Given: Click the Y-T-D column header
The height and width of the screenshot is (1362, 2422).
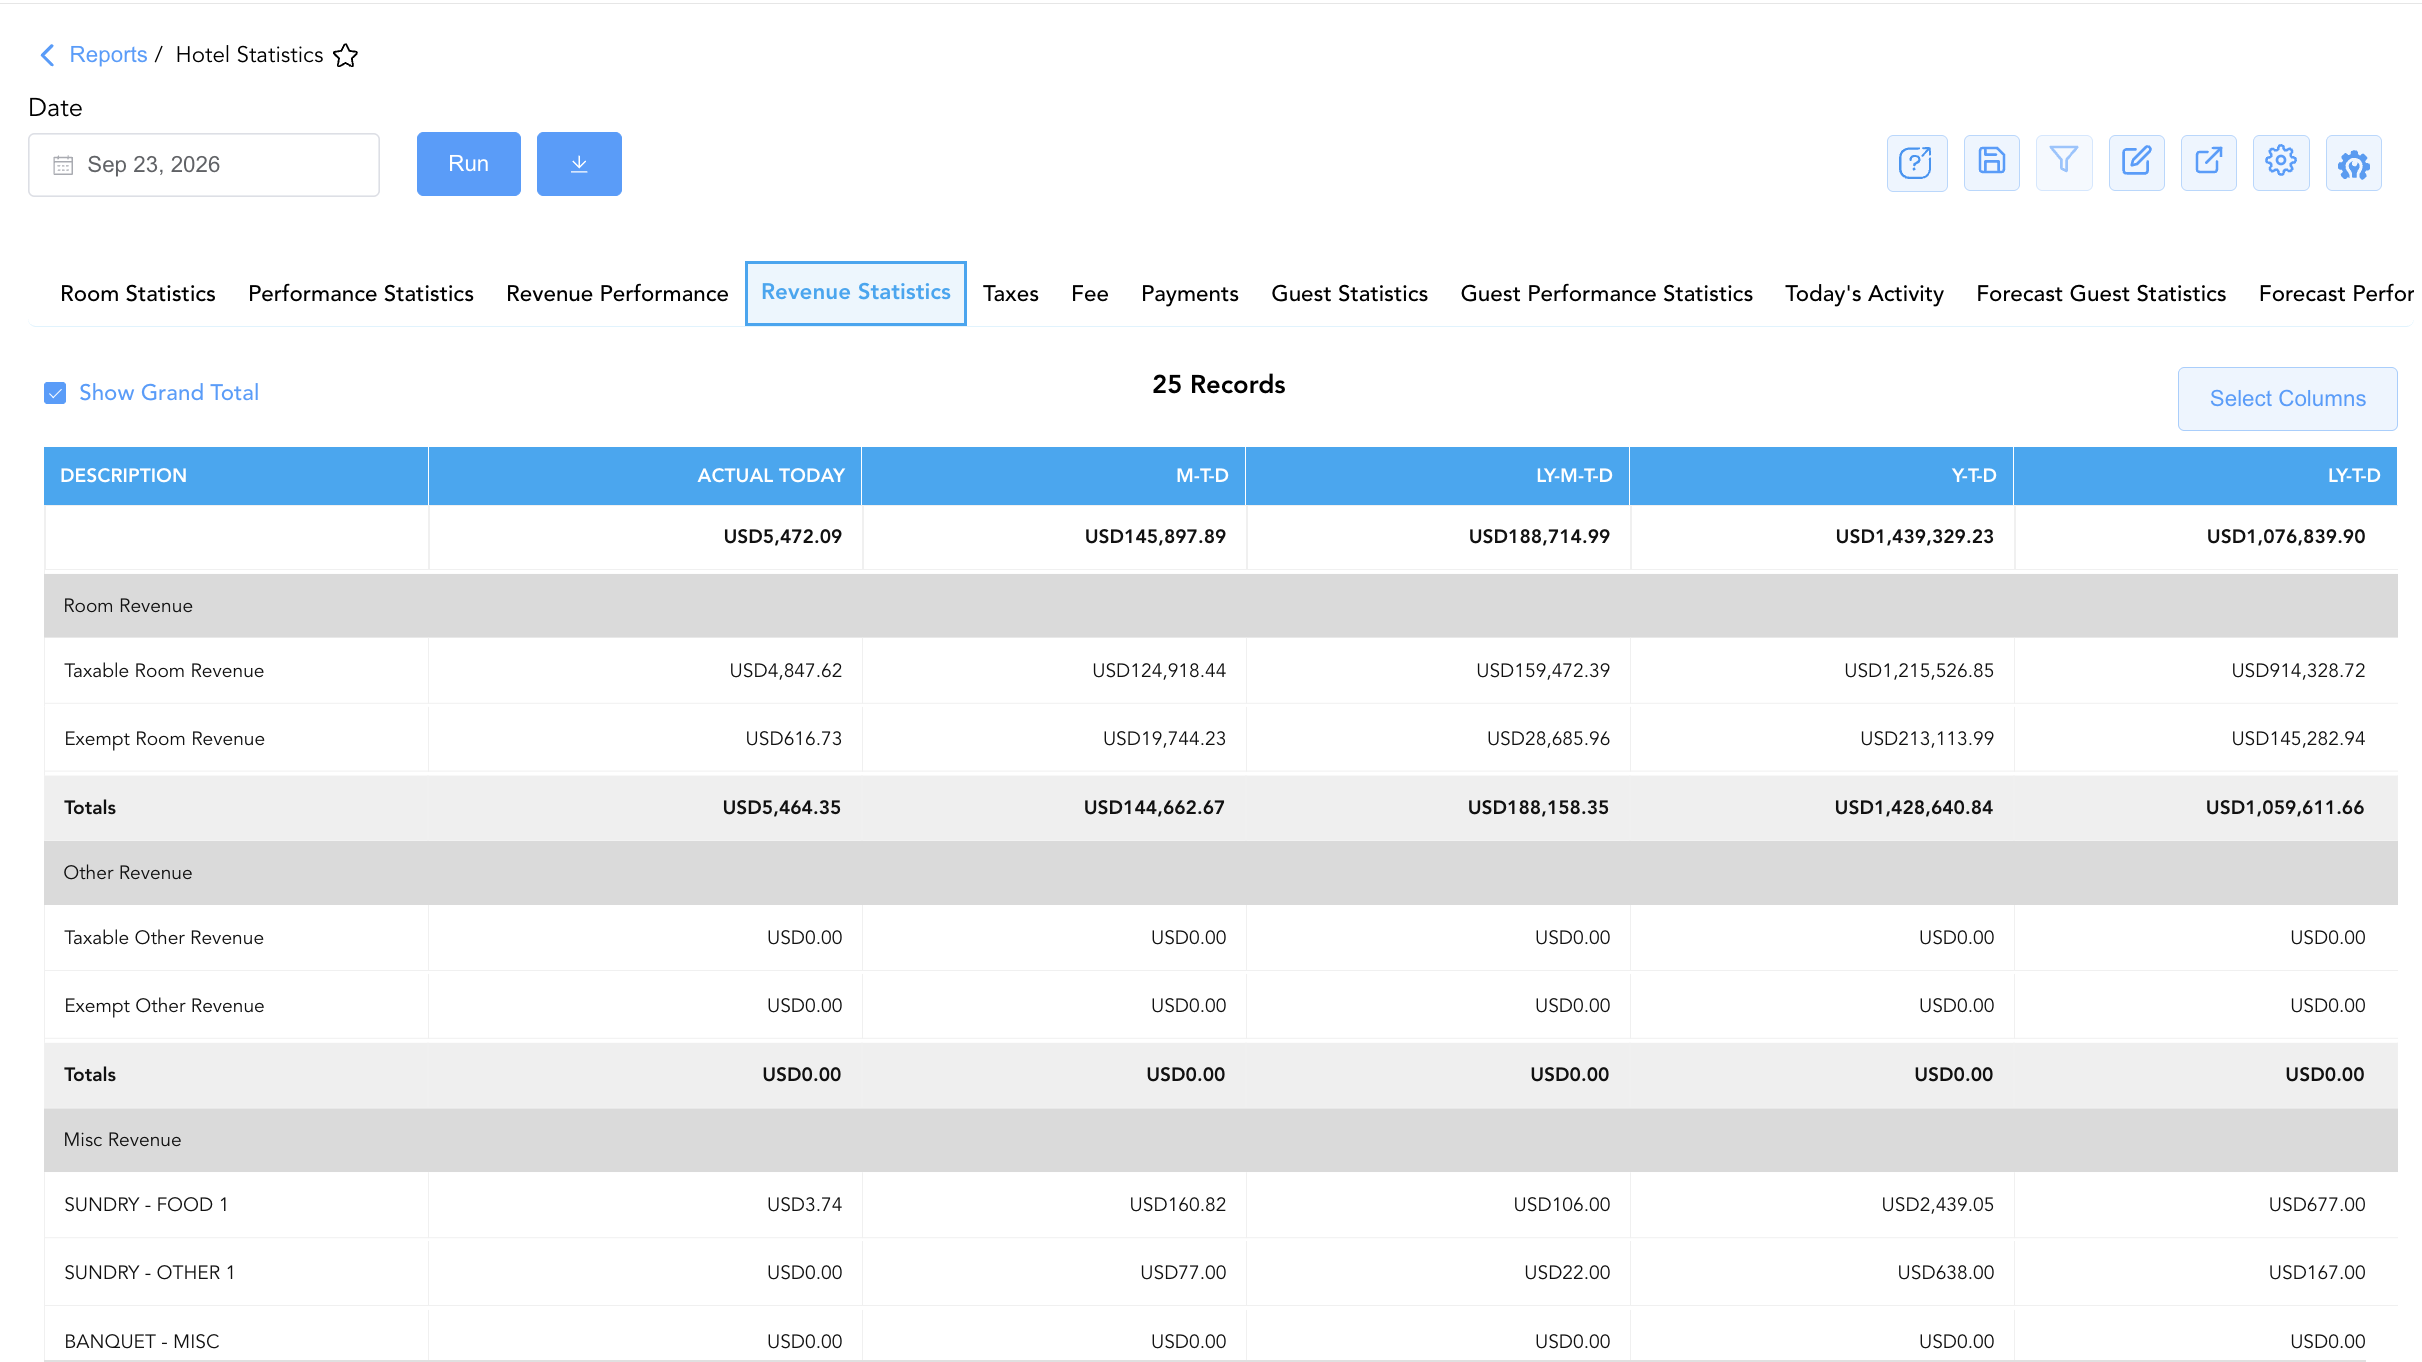Looking at the screenshot, I should 1821,476.
